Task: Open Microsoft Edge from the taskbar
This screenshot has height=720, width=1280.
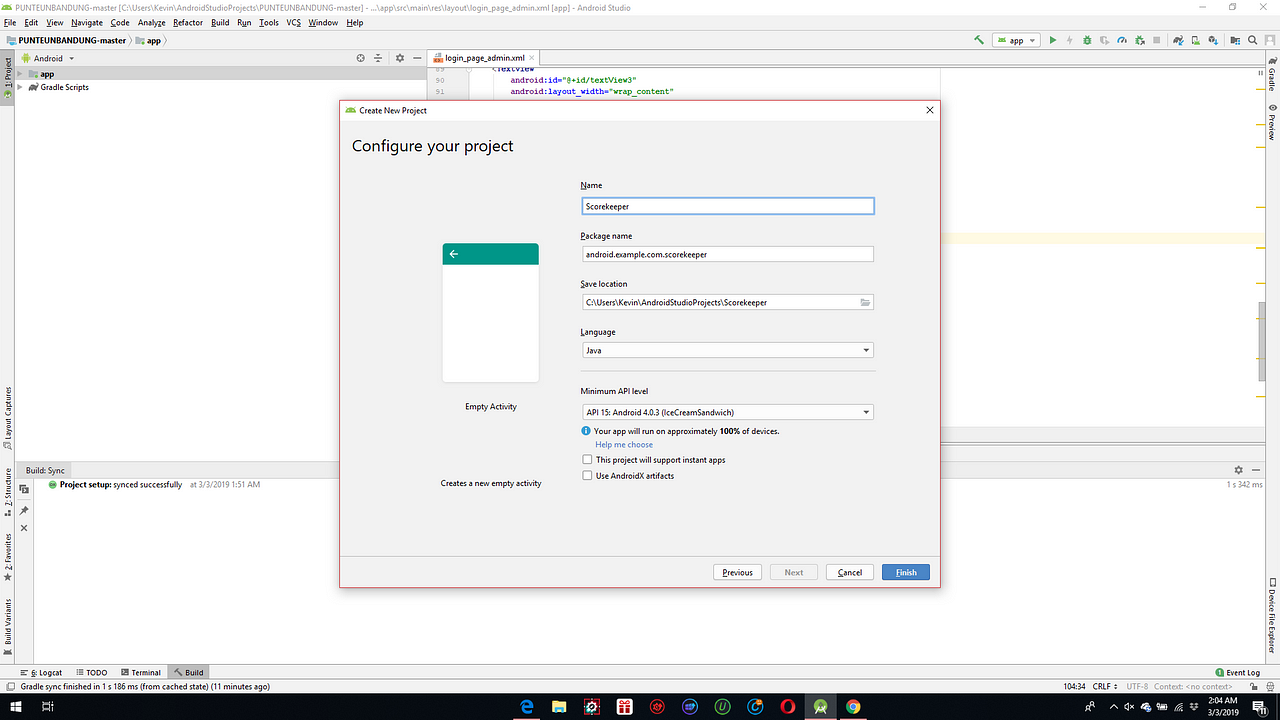Action: click(527, 707)
